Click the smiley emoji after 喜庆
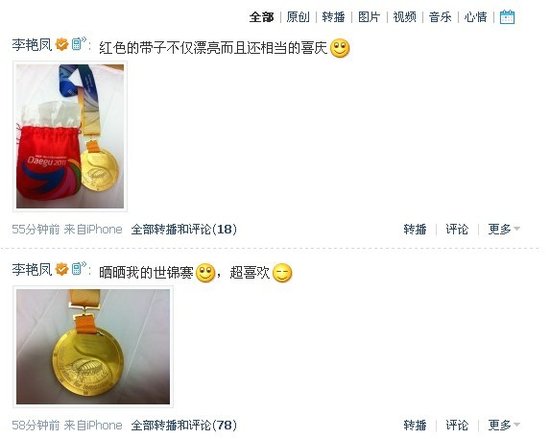550x439 pixels. [x=340, y=48]
